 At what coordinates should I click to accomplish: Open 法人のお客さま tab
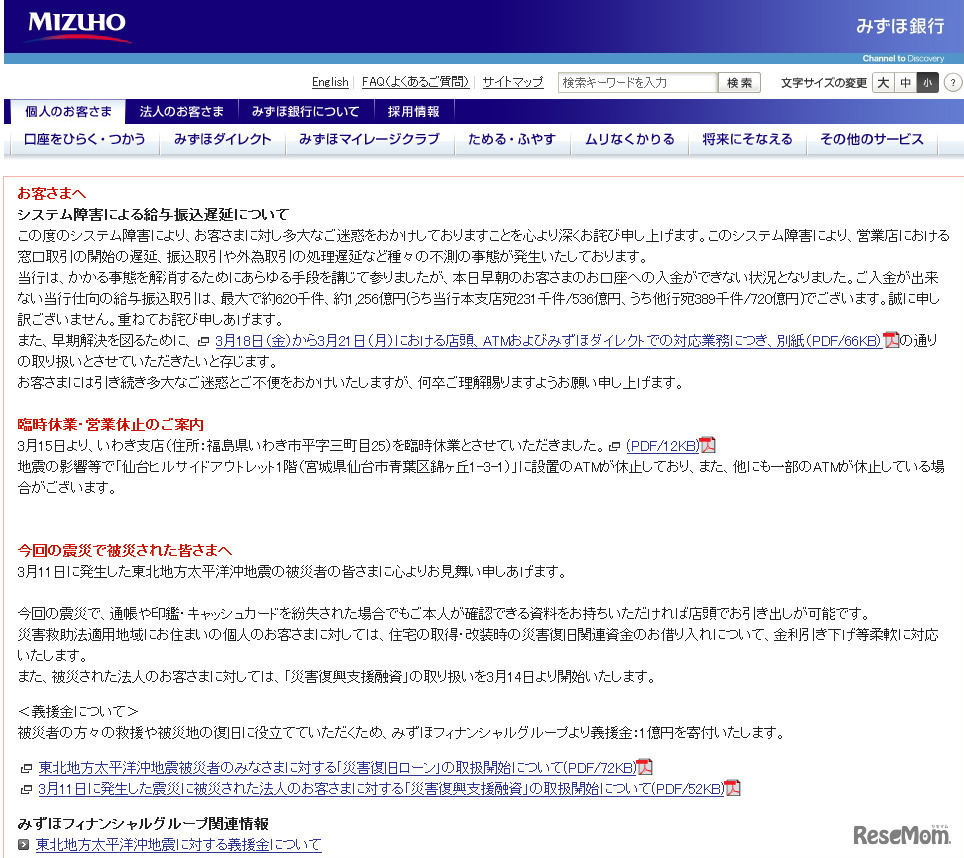tap(181, 111)
